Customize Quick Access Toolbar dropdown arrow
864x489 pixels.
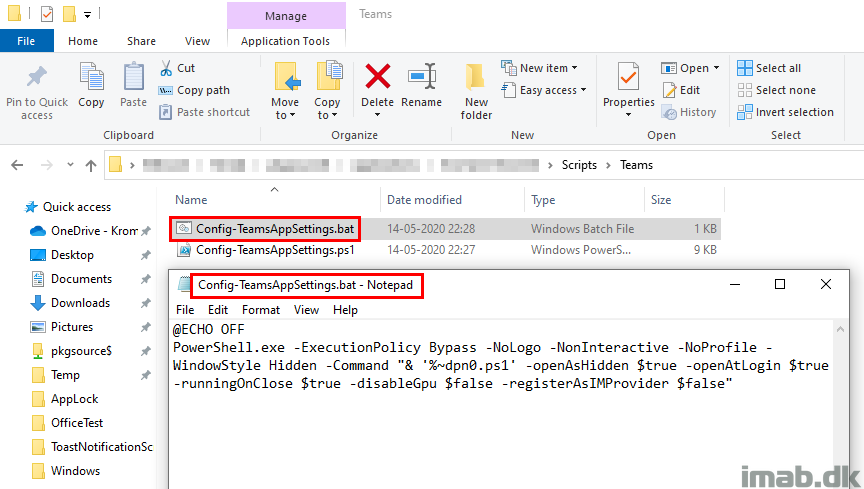(87, 14)
